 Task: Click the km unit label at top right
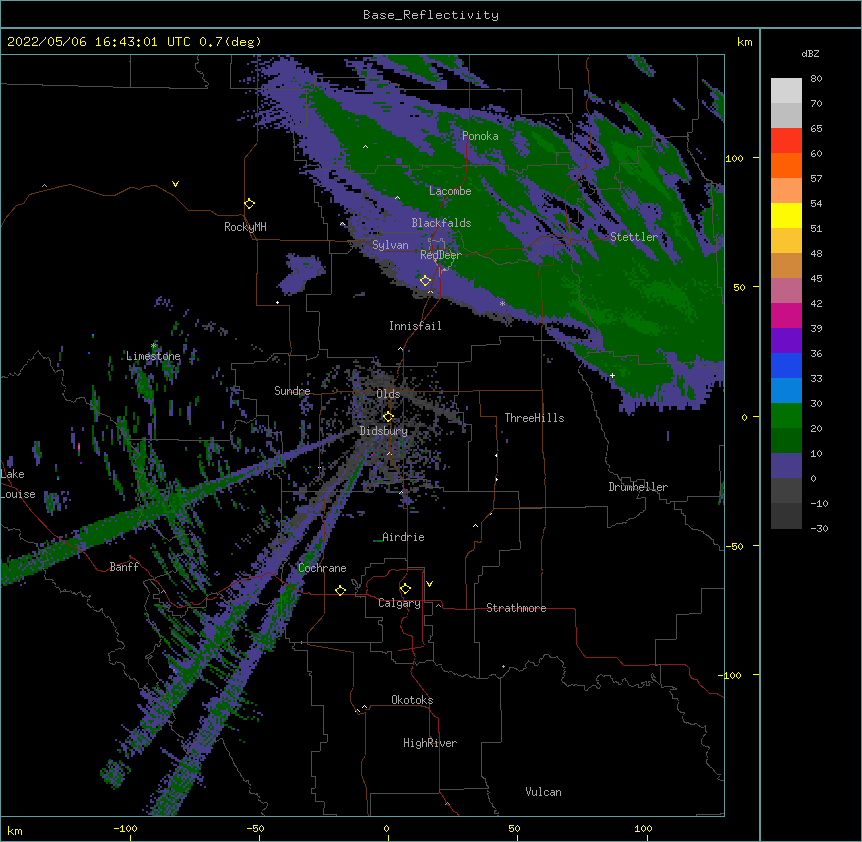[x=745, y=42]
